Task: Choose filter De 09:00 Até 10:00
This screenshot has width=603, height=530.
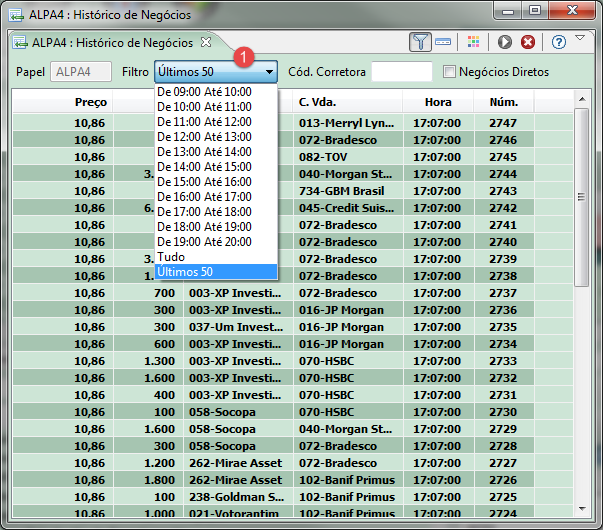Action: click(x=216, y=92)
